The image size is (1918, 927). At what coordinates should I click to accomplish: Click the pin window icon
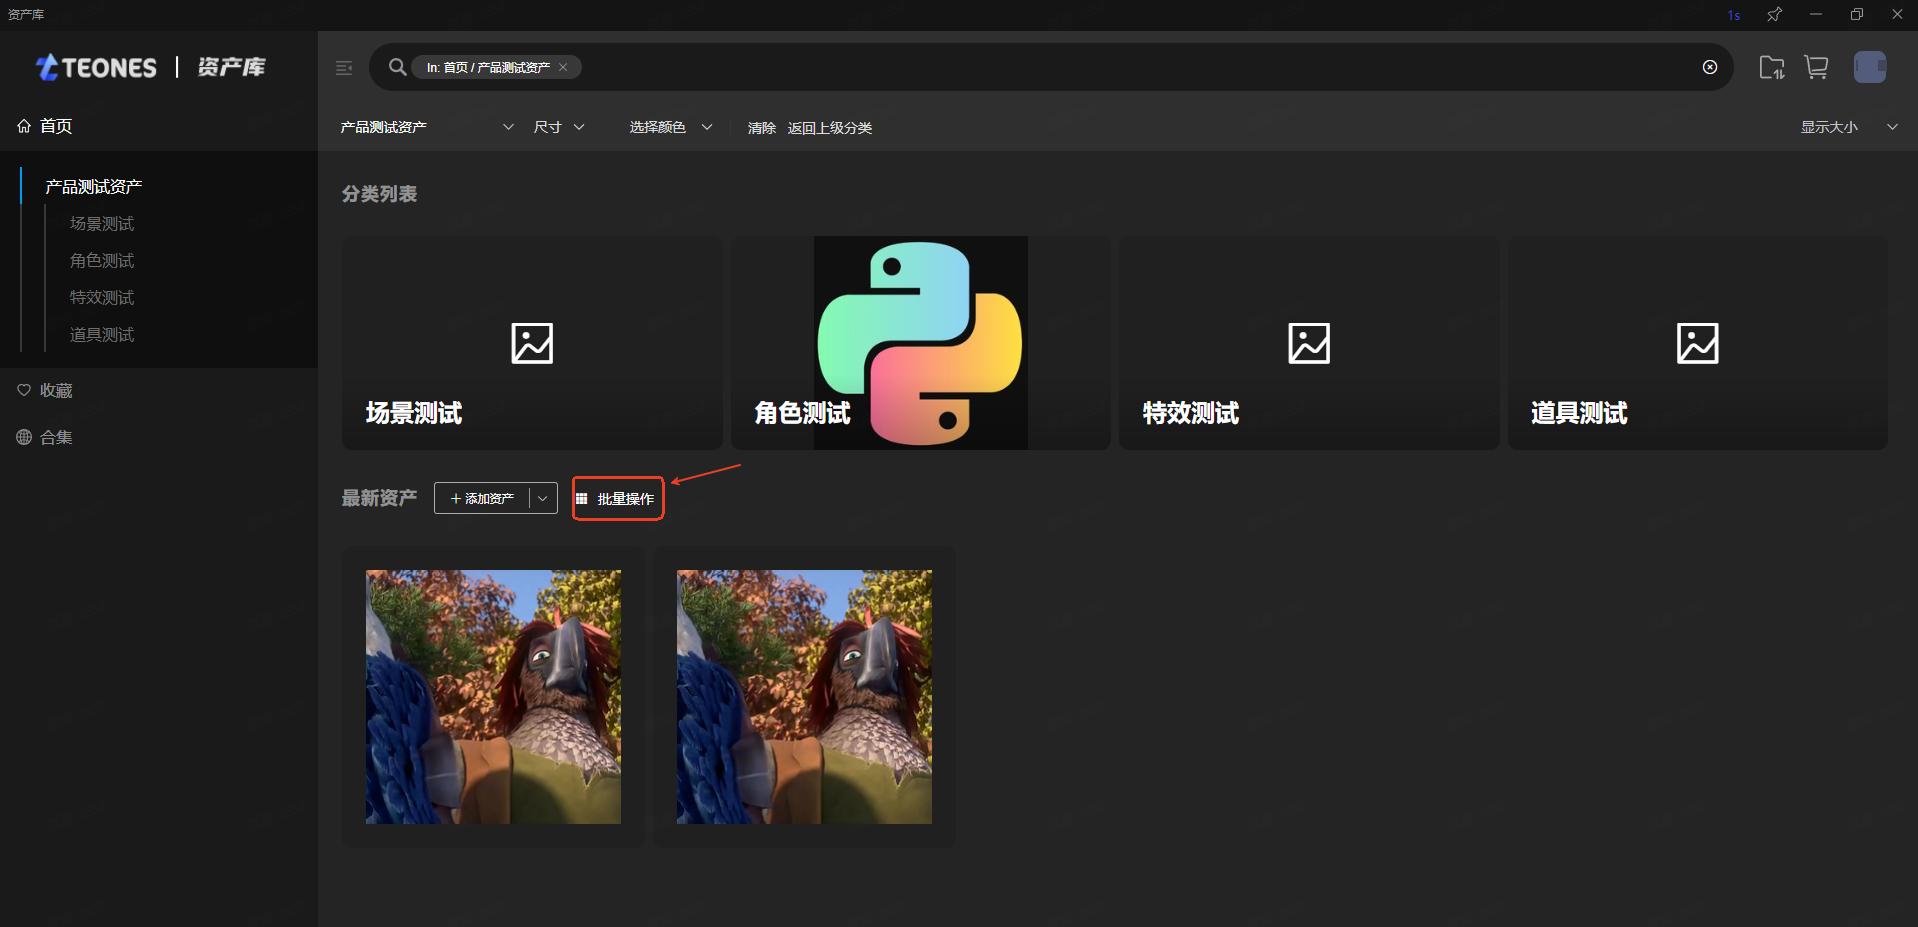point(1774,14)
